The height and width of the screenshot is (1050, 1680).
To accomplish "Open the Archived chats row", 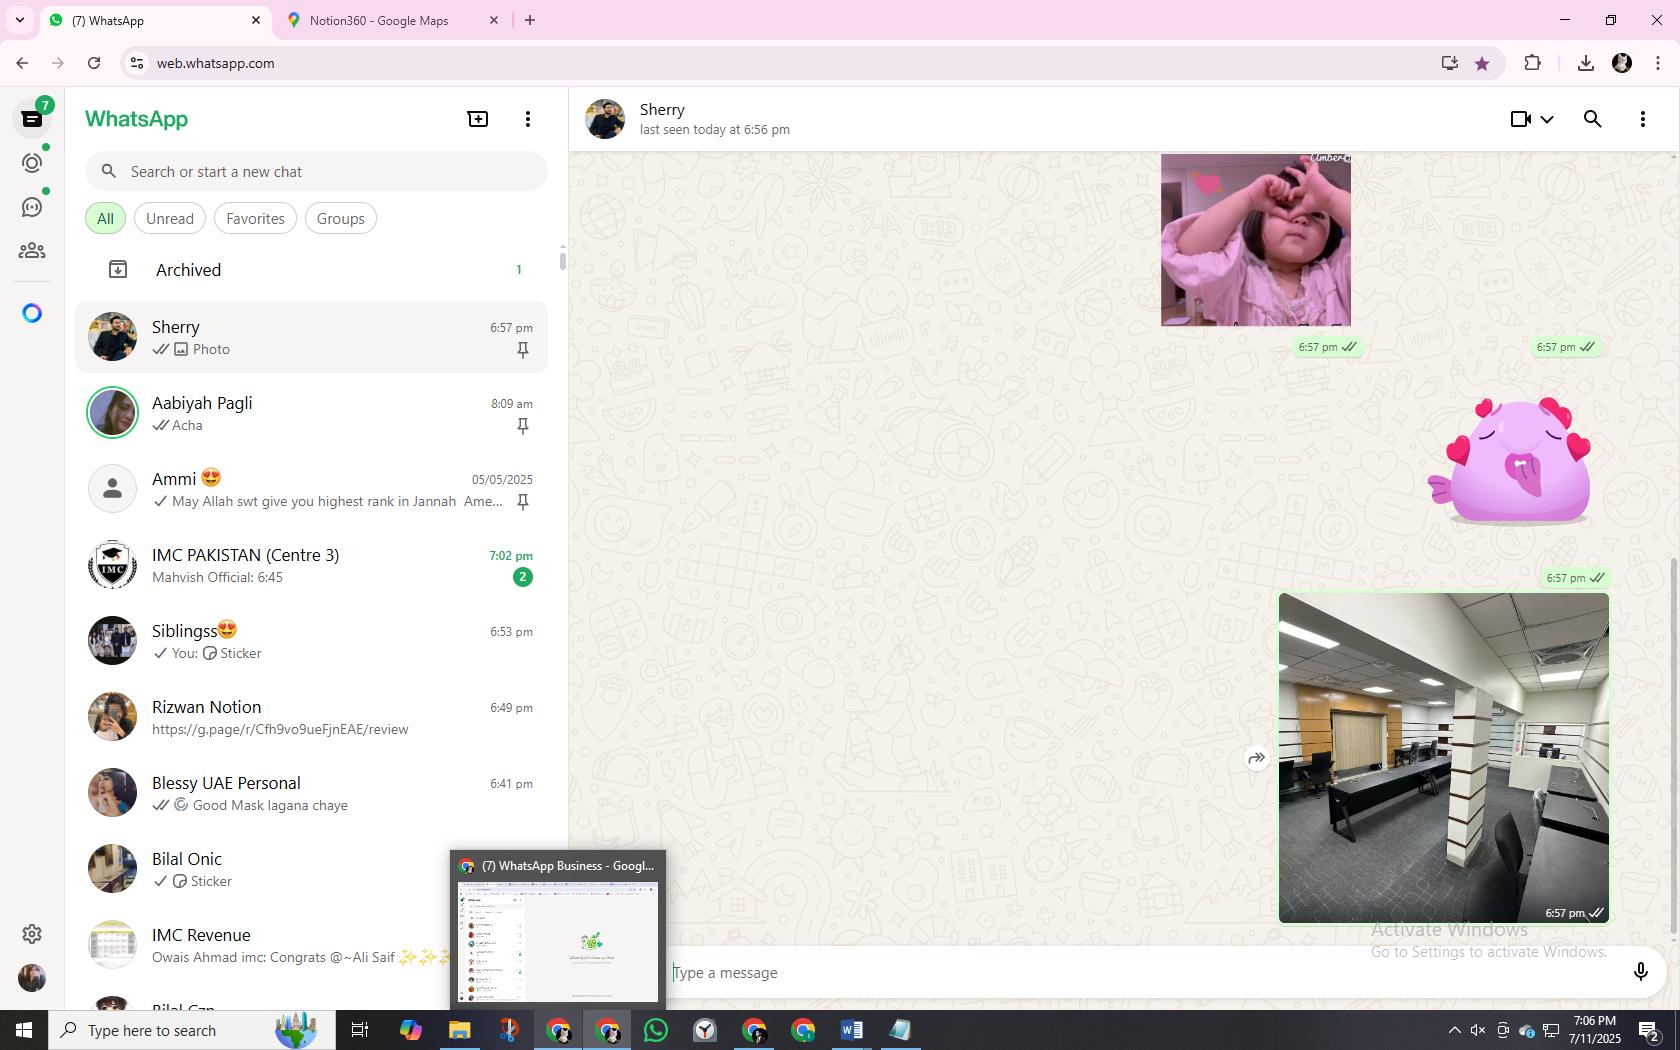I will click(x=312, y=270).
